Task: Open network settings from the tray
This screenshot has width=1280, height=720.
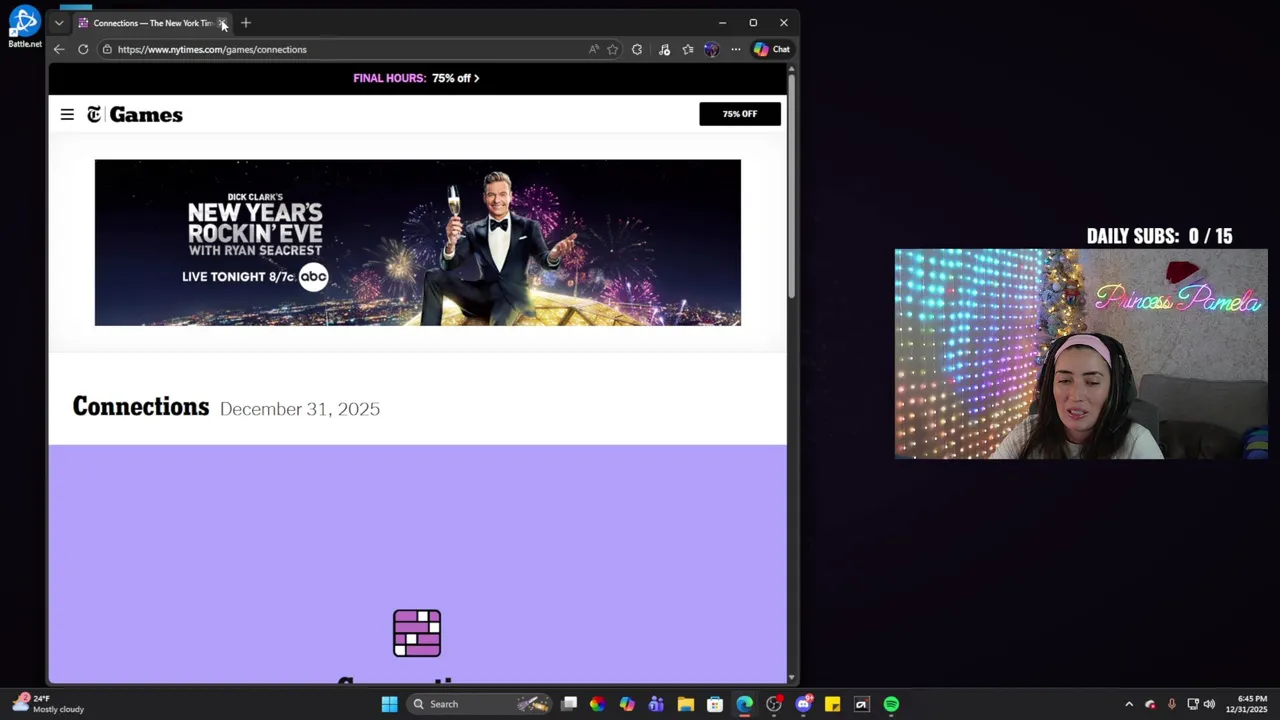Action: [x=1193, y=704]
